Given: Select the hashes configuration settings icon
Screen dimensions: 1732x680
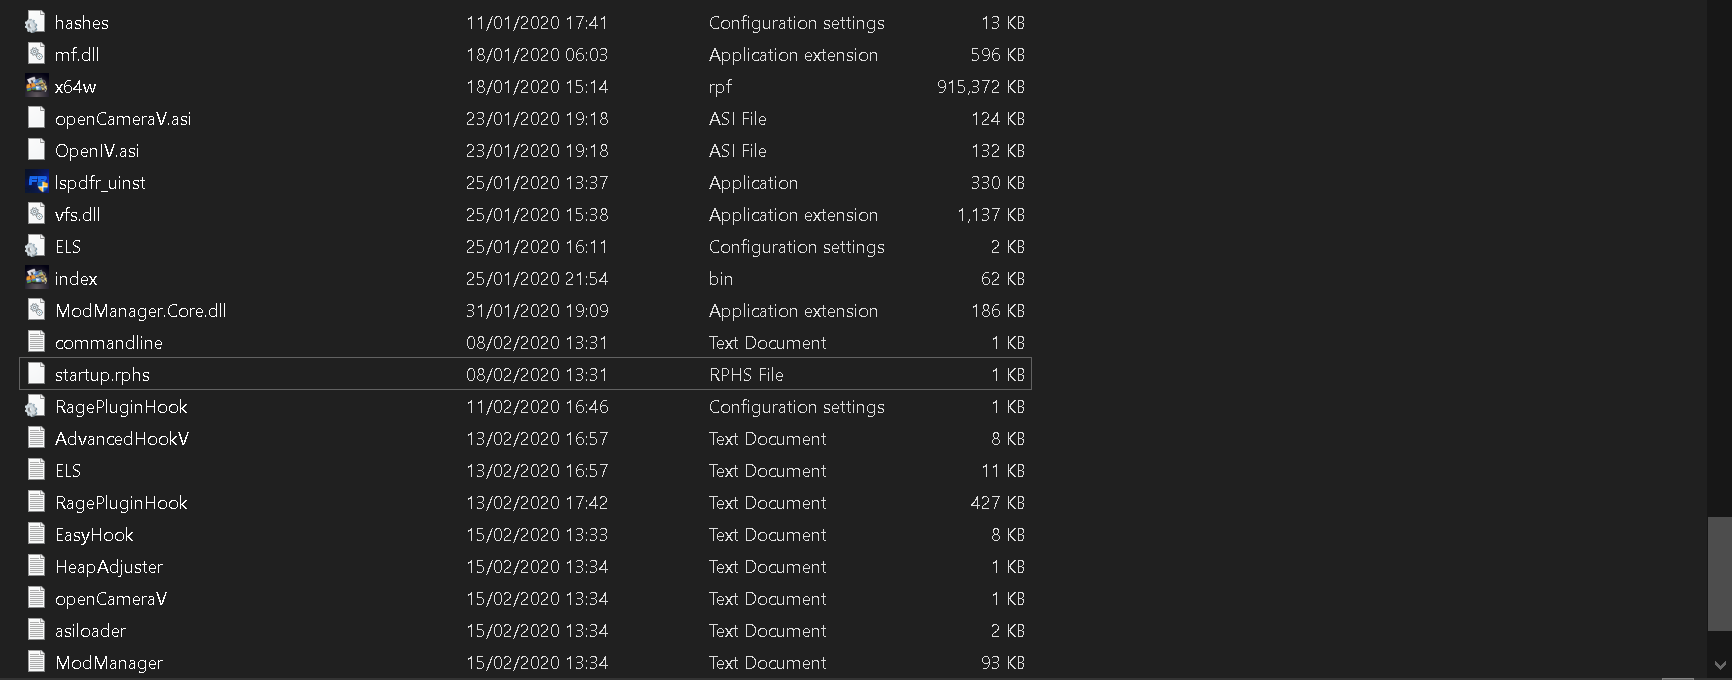Looking at the screenshot, I should [36, 22].
